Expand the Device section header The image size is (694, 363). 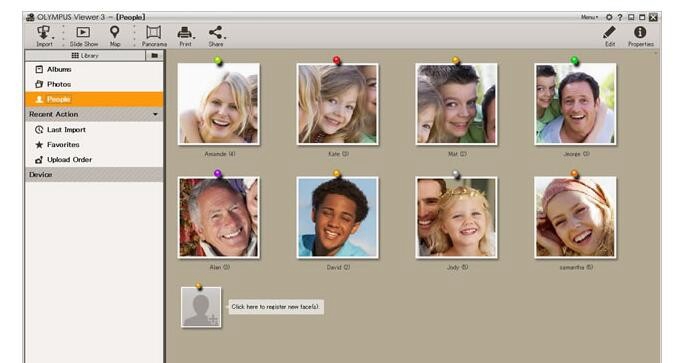click(x=94, y=174)
